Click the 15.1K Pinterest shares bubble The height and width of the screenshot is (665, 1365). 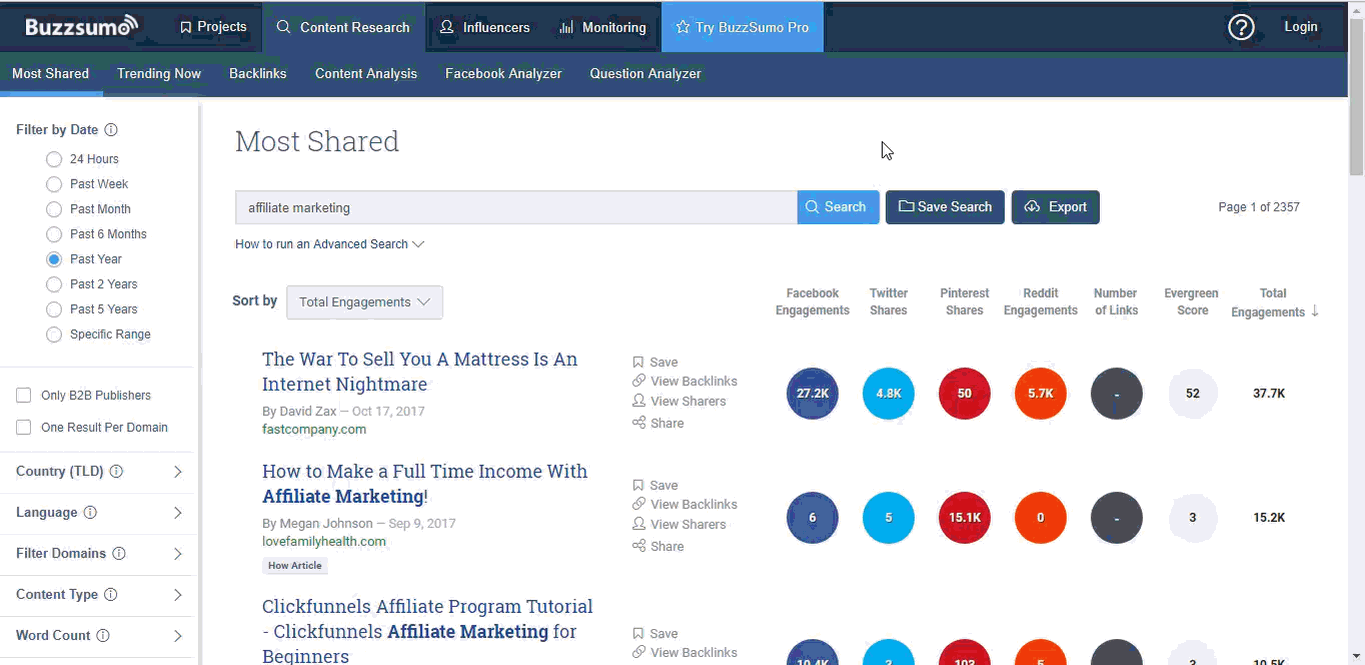[x=964, y=517]
